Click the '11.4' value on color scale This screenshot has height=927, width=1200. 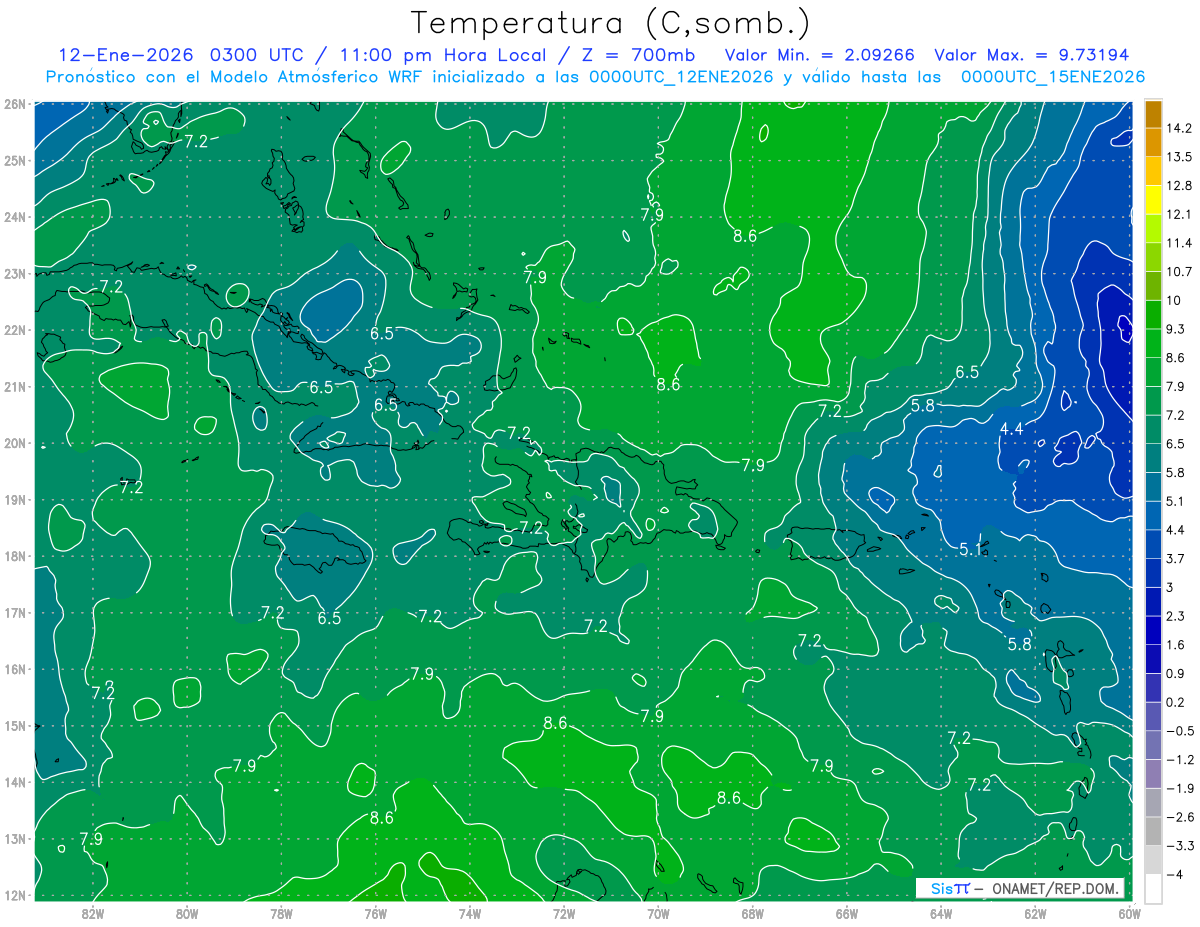1180,243
